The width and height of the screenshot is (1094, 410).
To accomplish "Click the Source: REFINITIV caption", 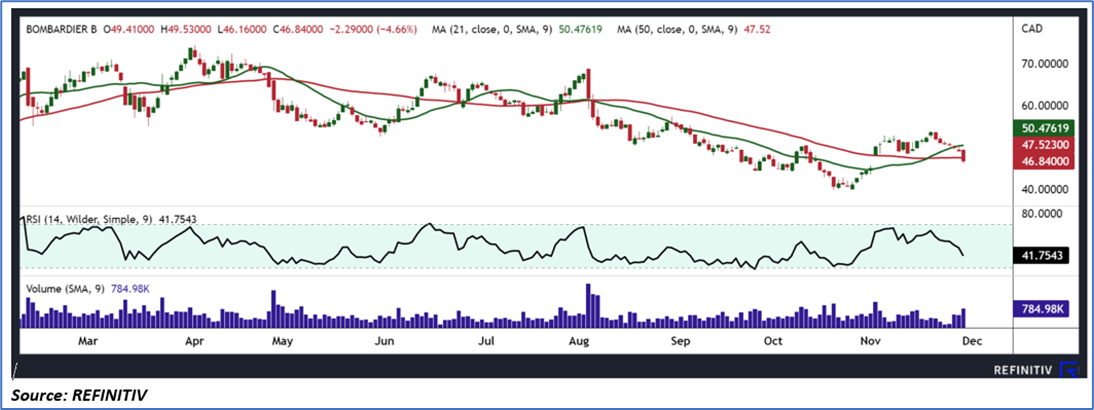I will tap(79, 395).
